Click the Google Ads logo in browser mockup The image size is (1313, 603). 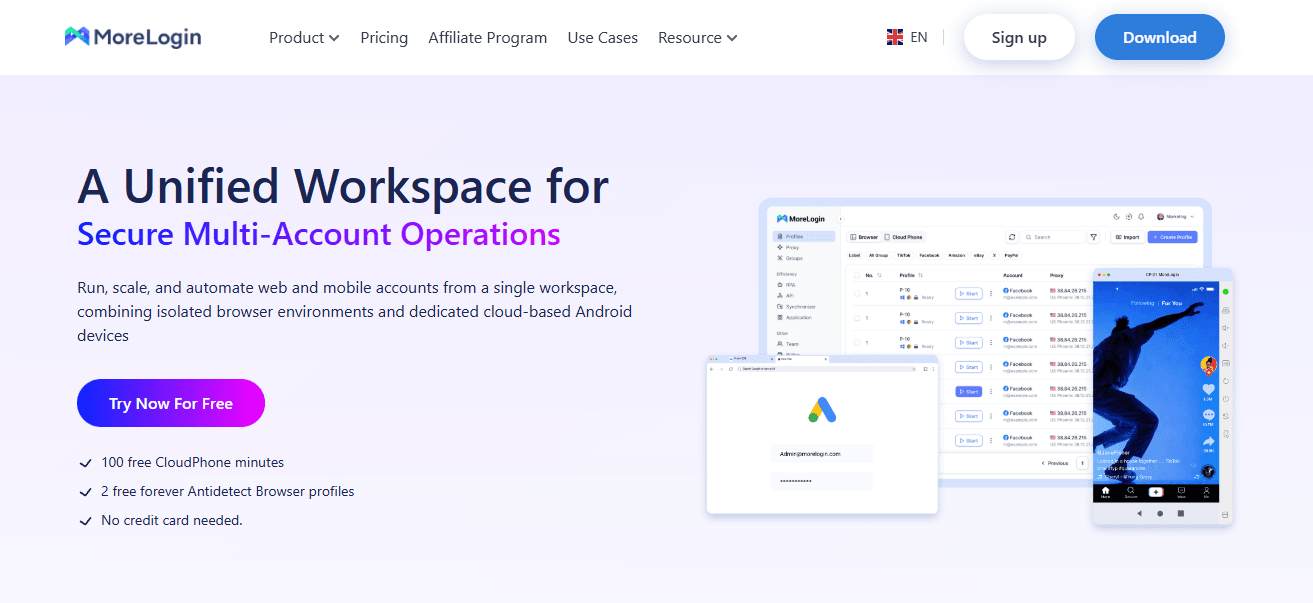click(822, 410)
